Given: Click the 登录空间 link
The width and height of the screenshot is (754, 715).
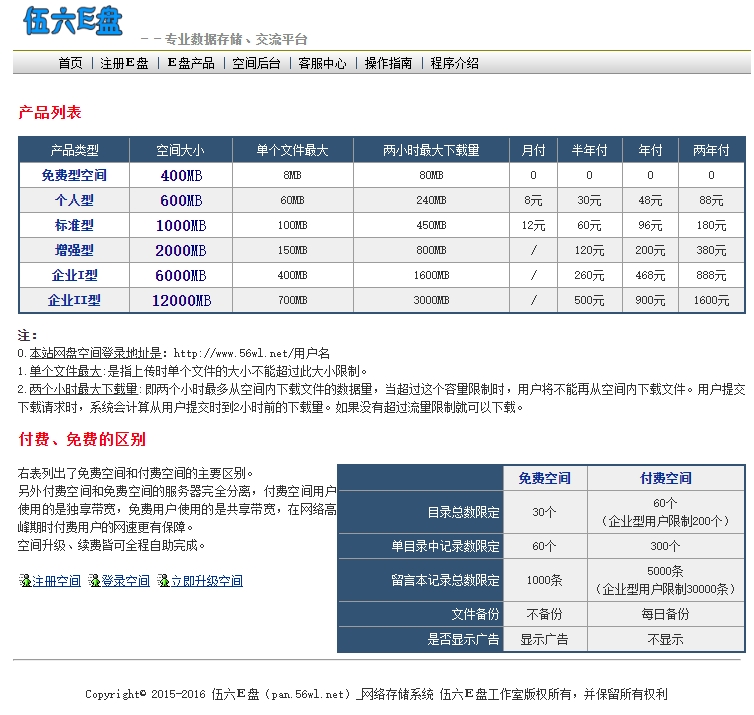Looking at the screenshot, I should click(x=126, y=581).
